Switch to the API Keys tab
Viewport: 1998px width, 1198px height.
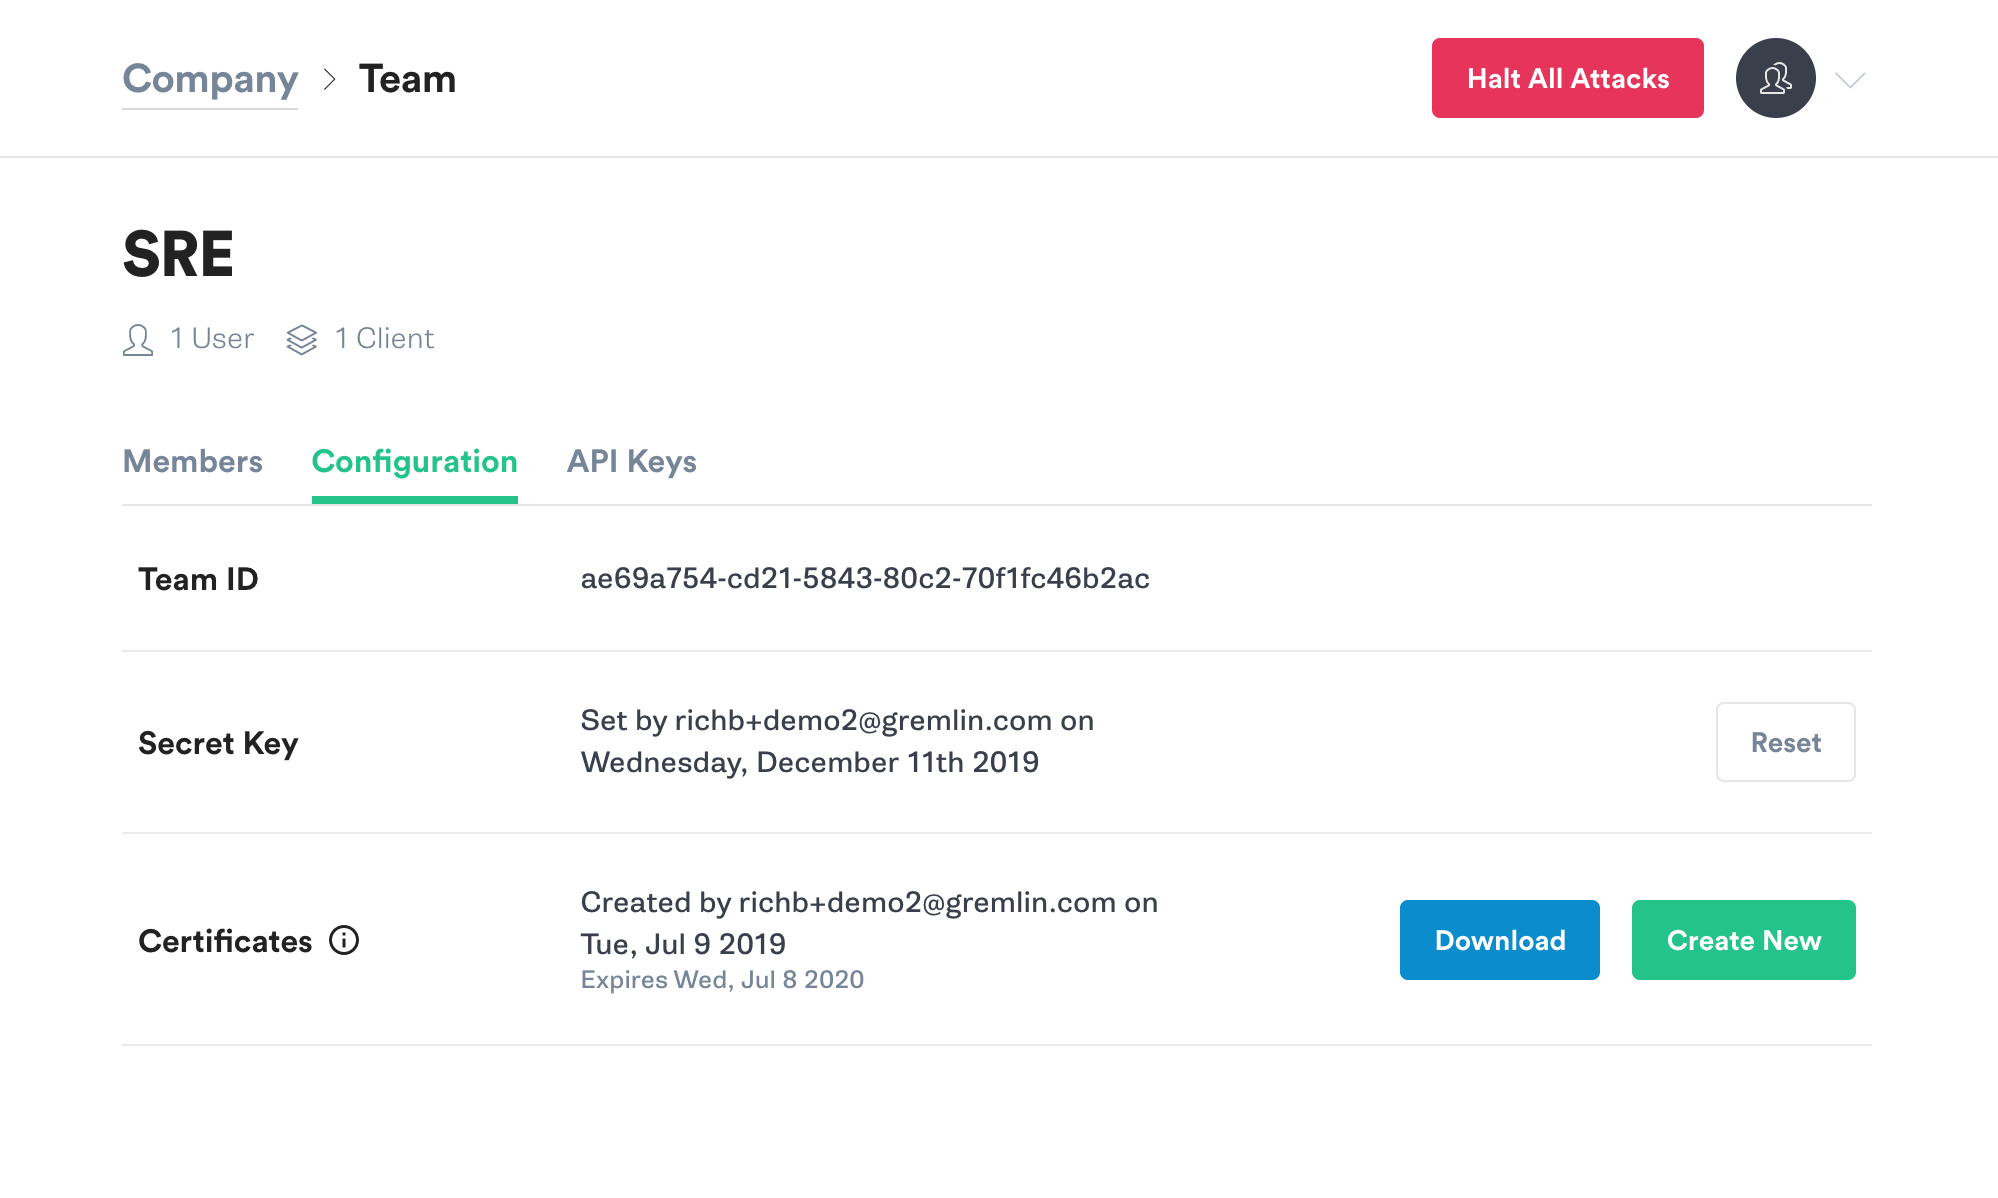point(632,459)
